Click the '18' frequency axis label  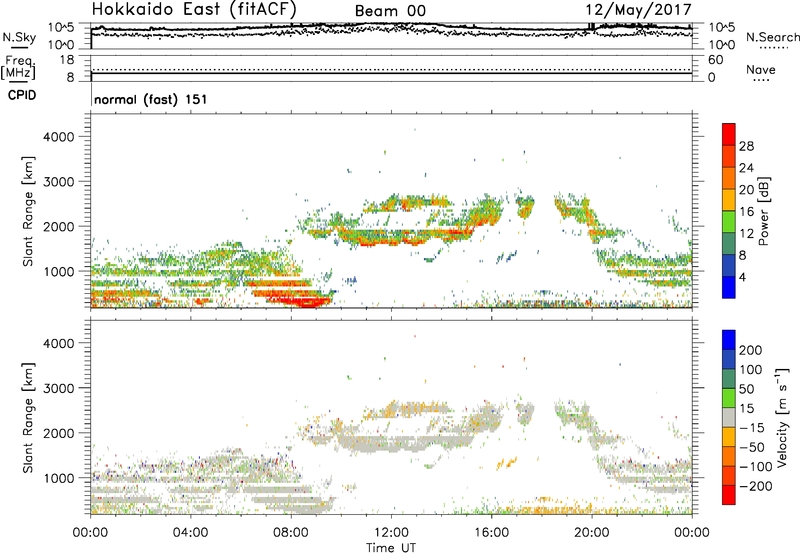(x=67, y=60)
